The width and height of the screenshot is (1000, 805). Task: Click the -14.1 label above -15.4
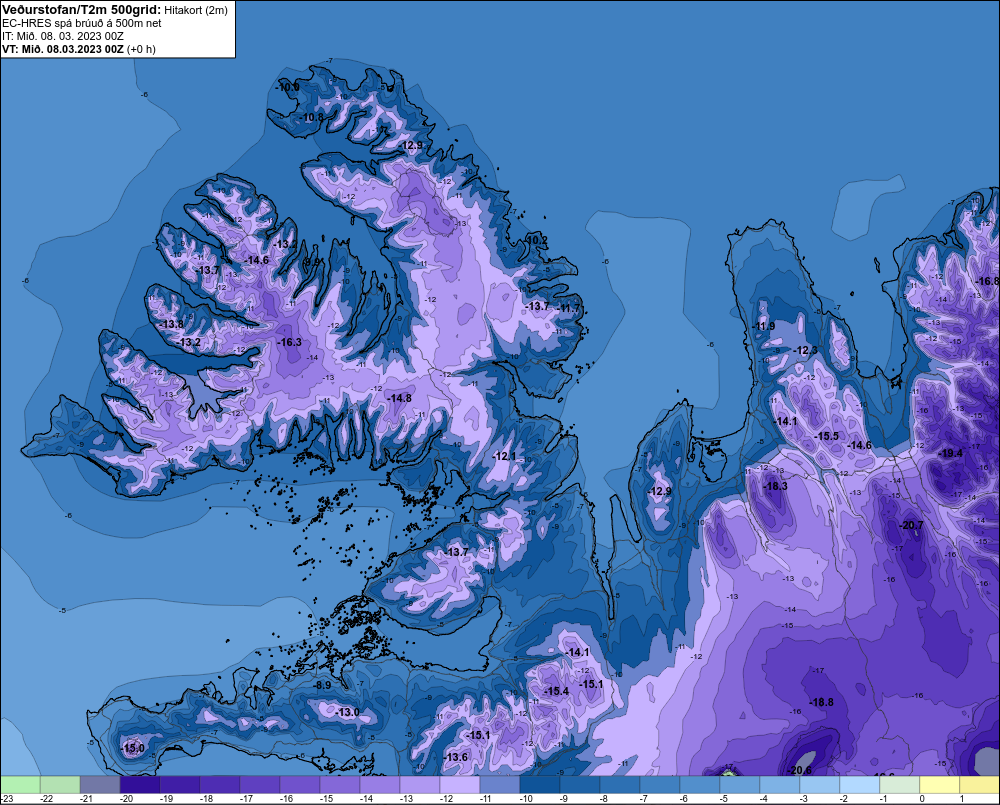tap(577, 652)
